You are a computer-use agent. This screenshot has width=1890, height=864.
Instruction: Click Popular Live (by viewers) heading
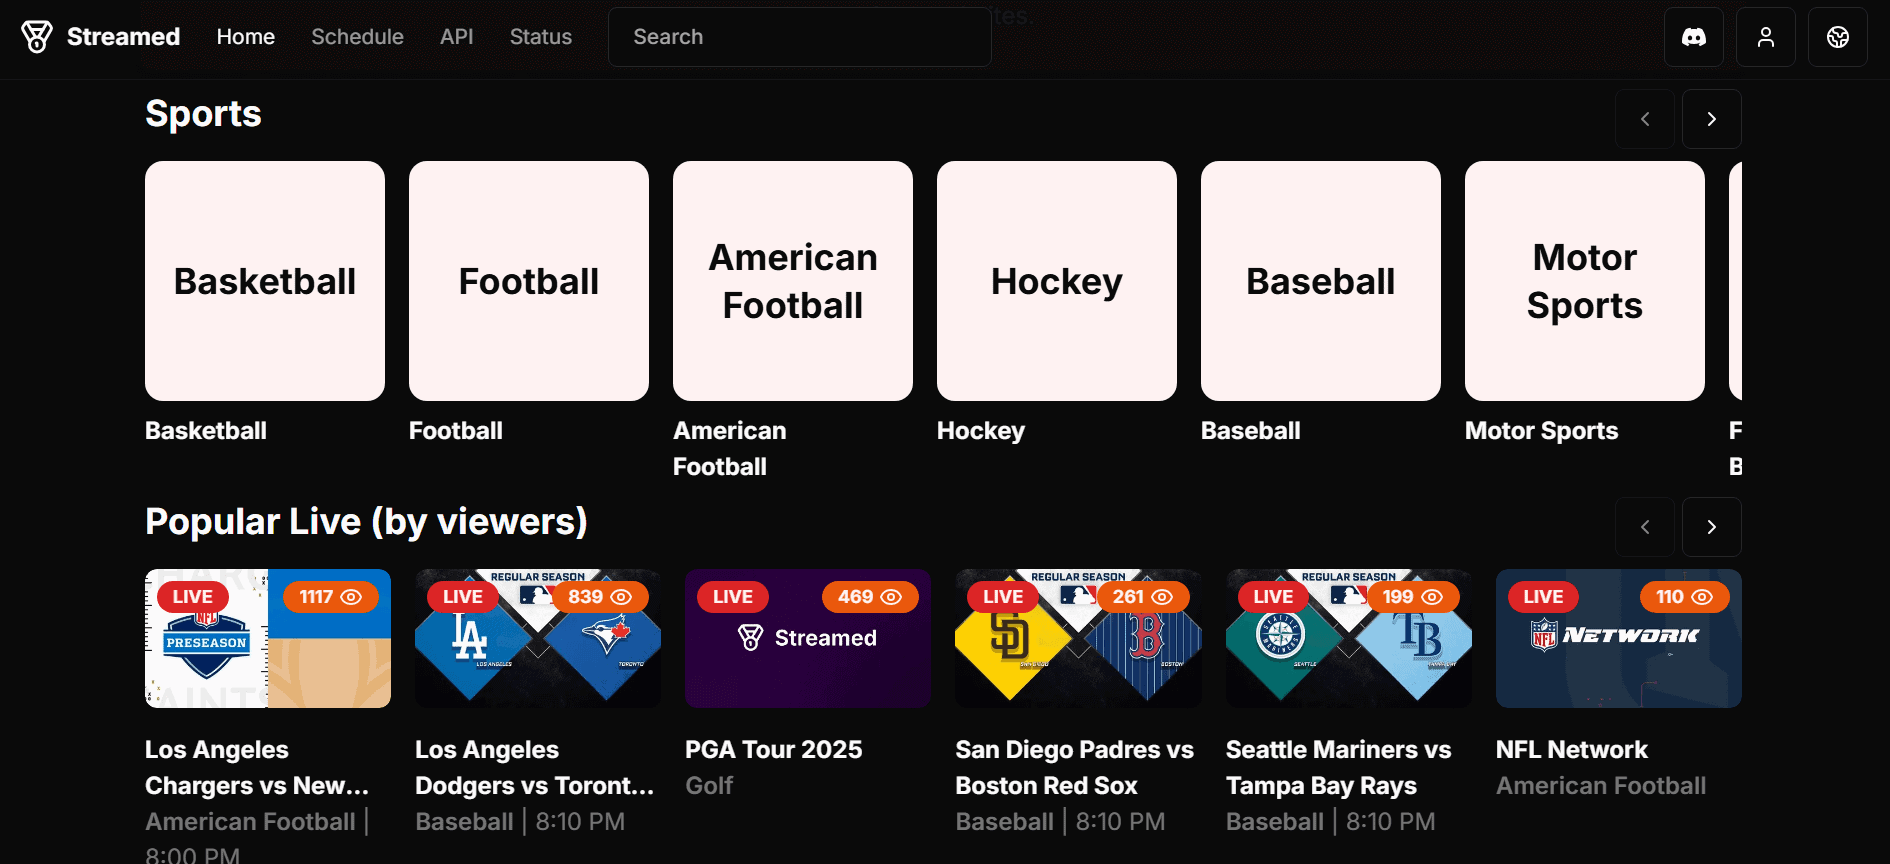[366, 522]
